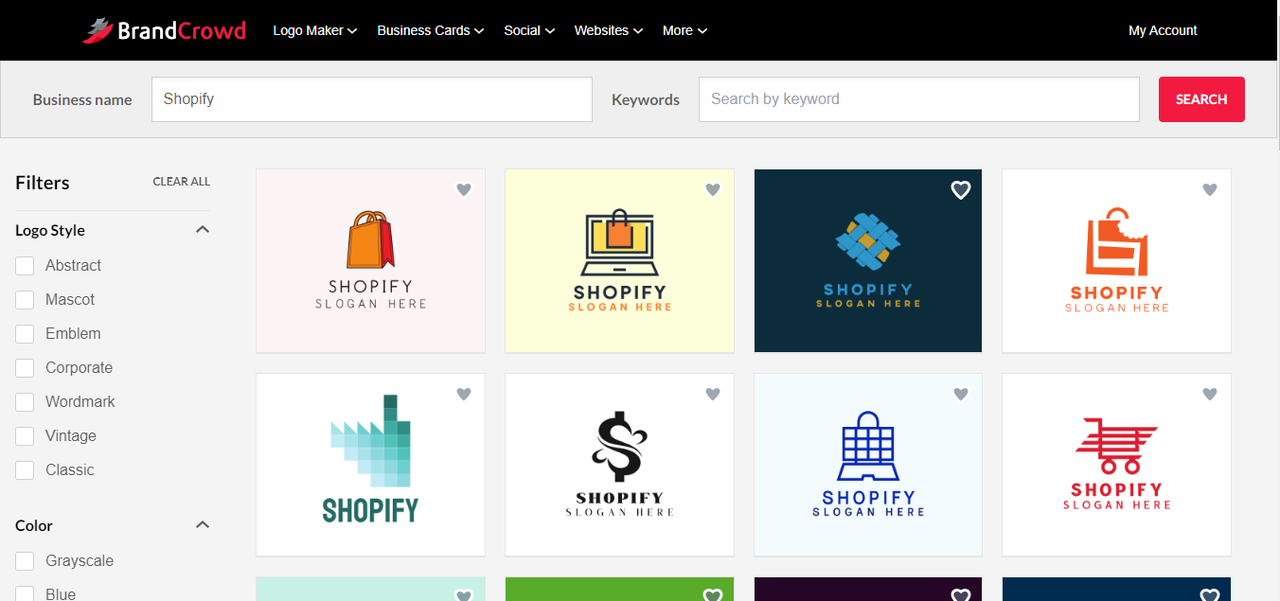Open the laptop with bag logo design
Viewport: 1280px width, 601px height.
[620, 260]
